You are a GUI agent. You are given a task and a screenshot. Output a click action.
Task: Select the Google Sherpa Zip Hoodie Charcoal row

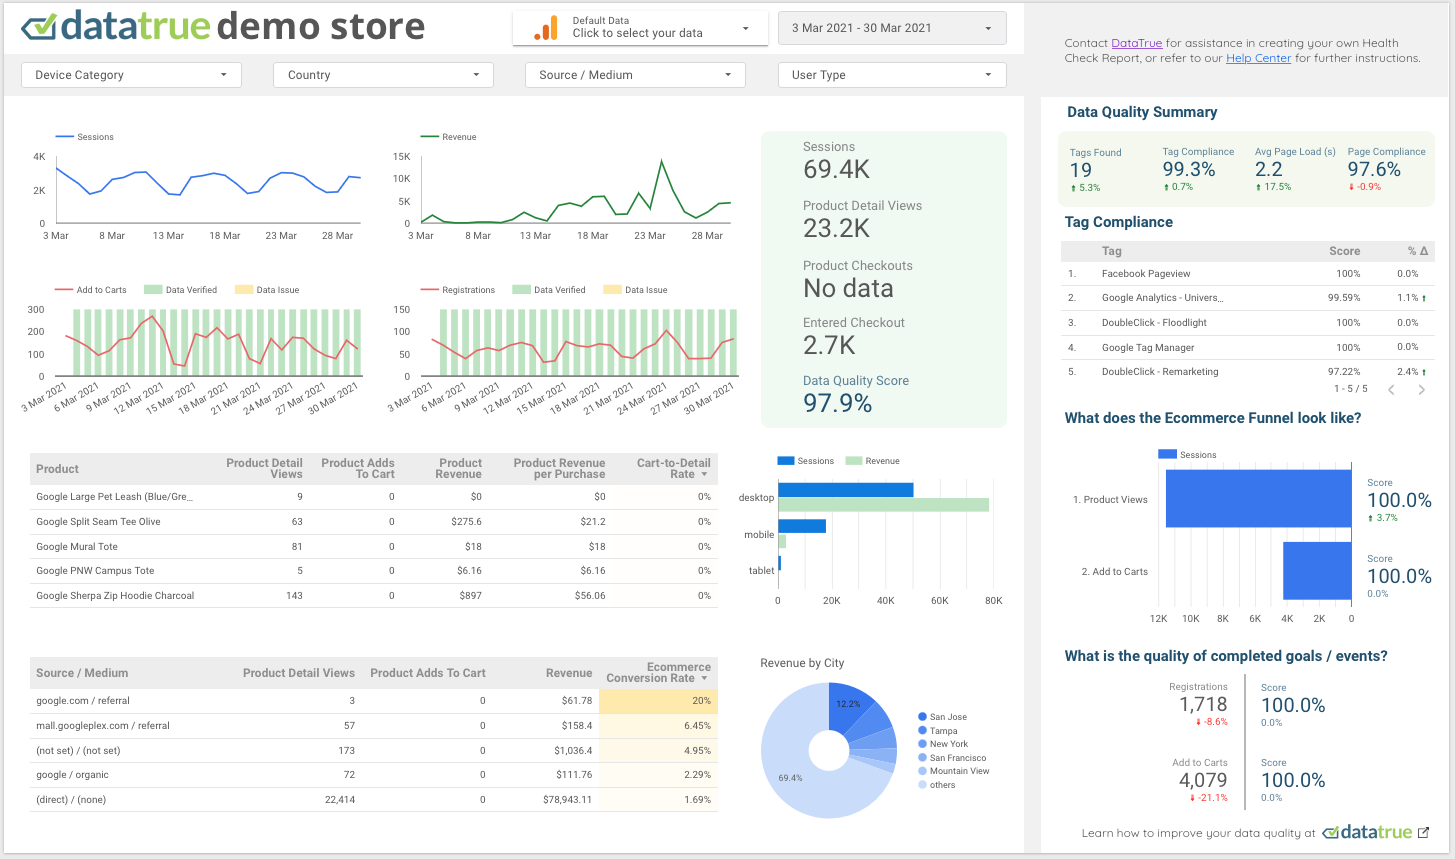(374, 596)
